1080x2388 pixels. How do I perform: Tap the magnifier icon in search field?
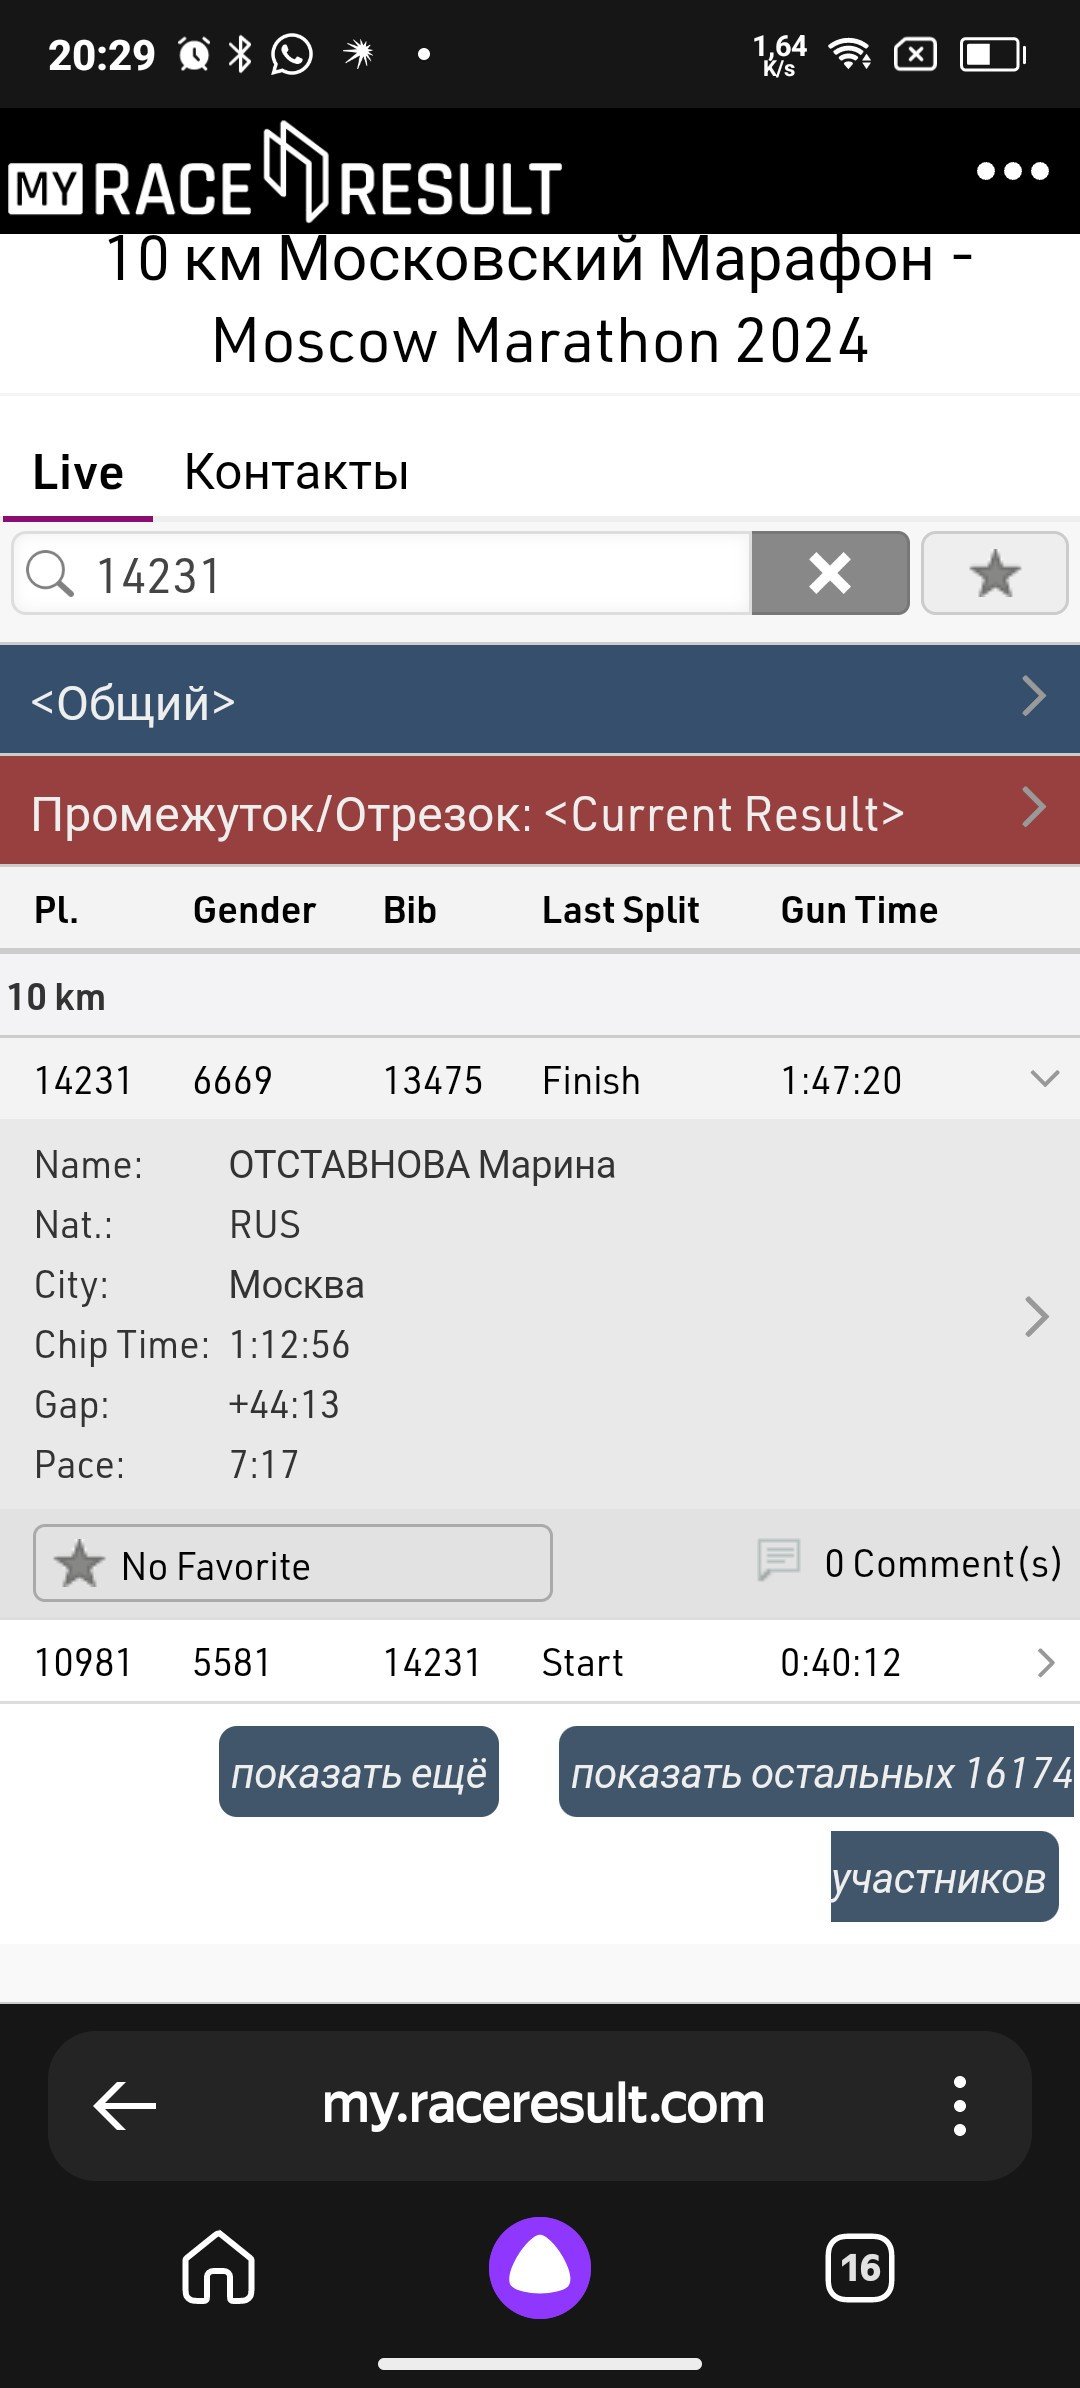50,574
